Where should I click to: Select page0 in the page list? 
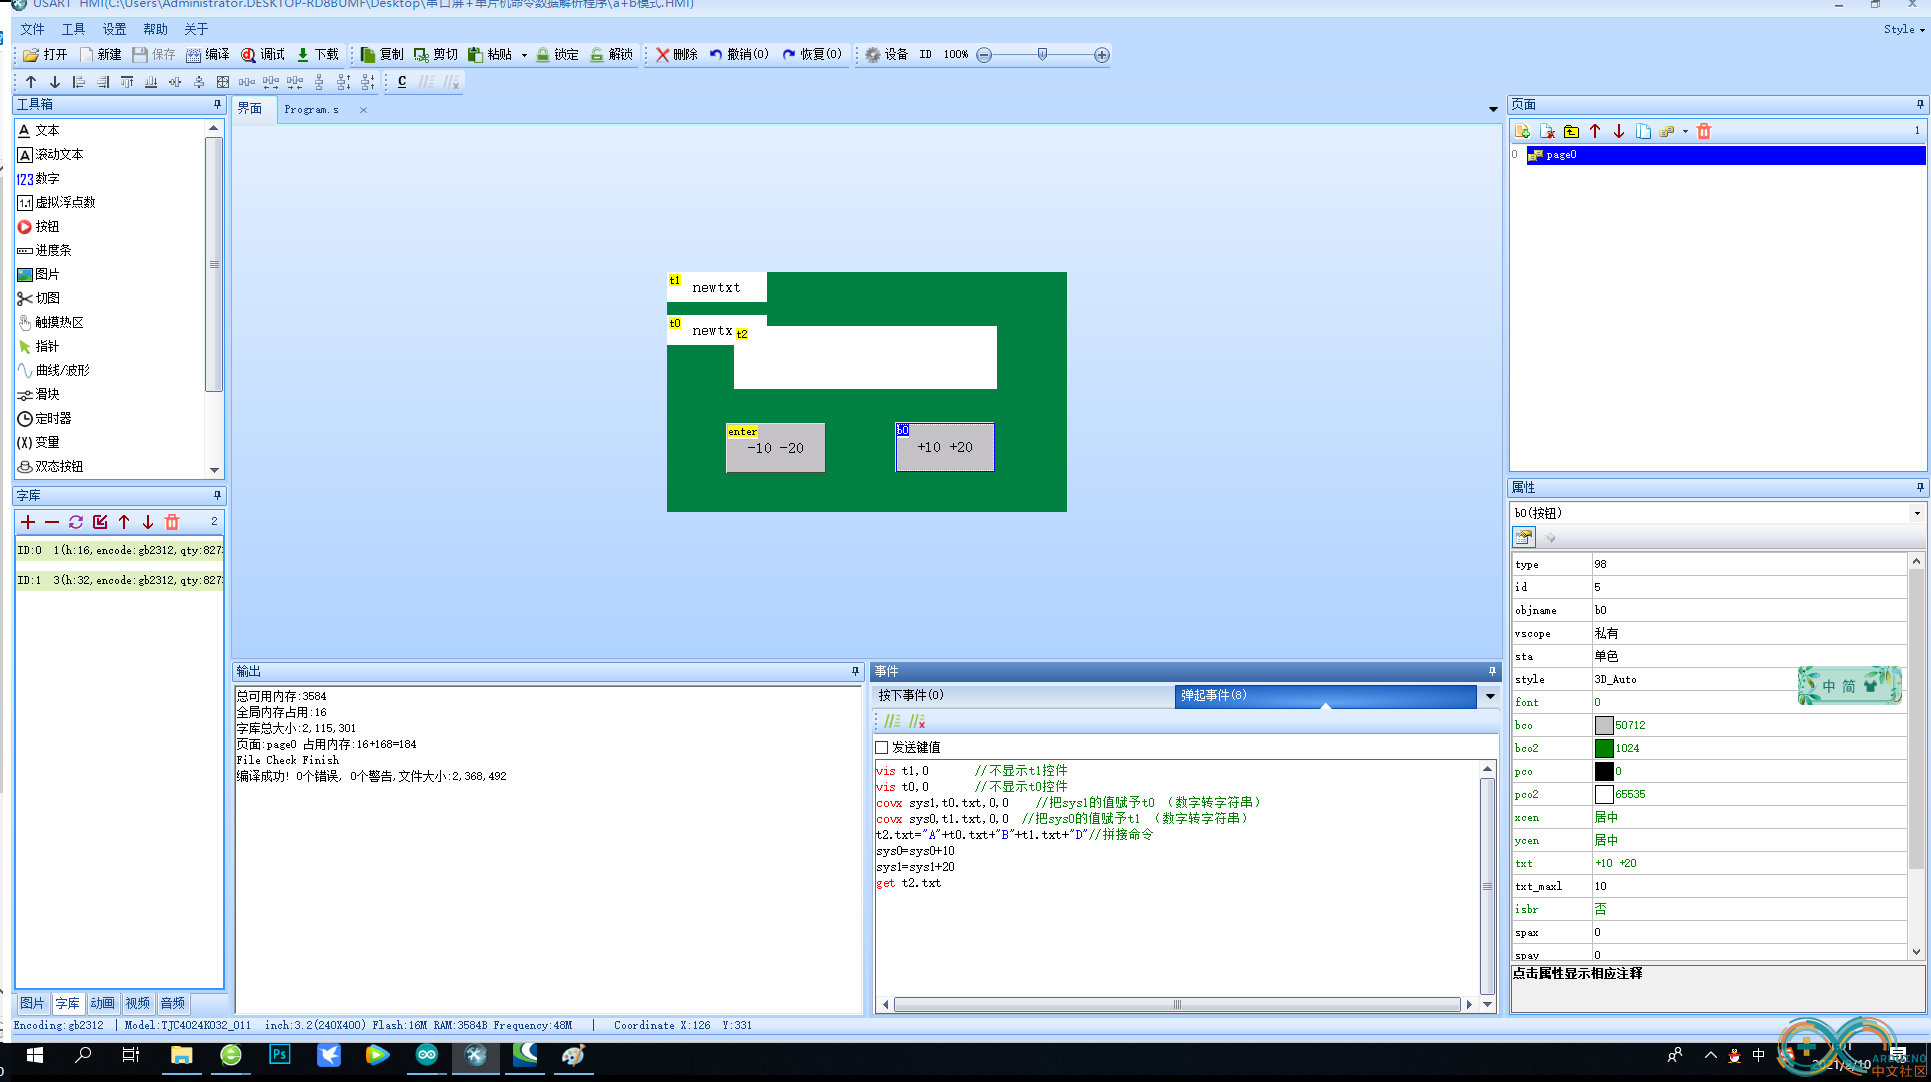[x=1725, y=155]
